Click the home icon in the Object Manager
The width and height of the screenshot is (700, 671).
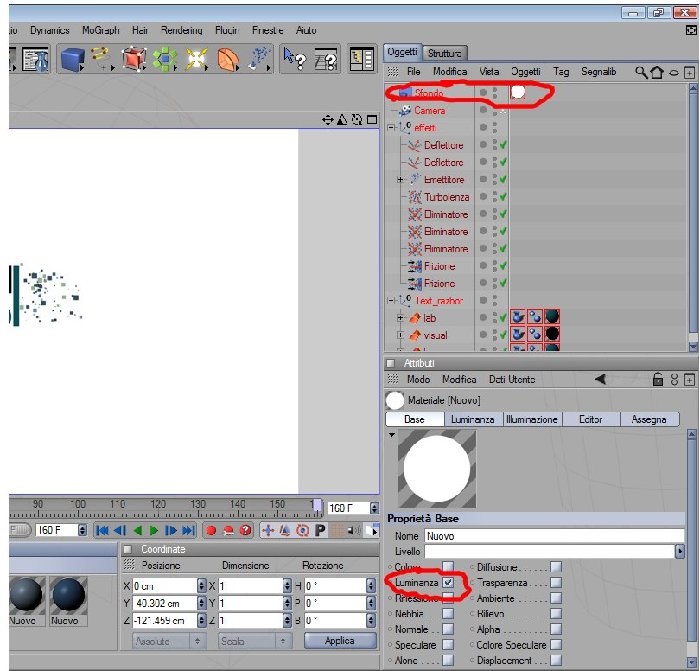tap(657, 72)
